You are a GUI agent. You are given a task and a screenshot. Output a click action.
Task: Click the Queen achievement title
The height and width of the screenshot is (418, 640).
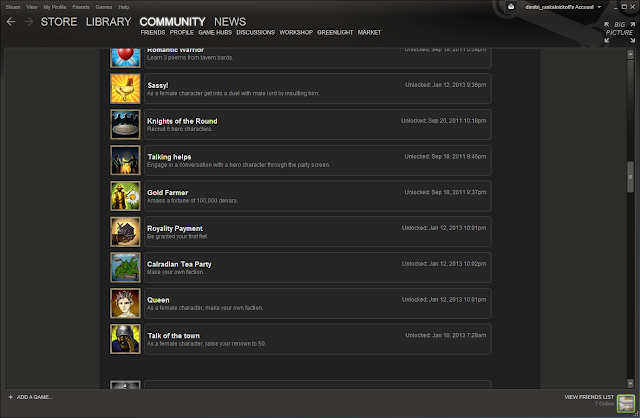click(158, 300)
